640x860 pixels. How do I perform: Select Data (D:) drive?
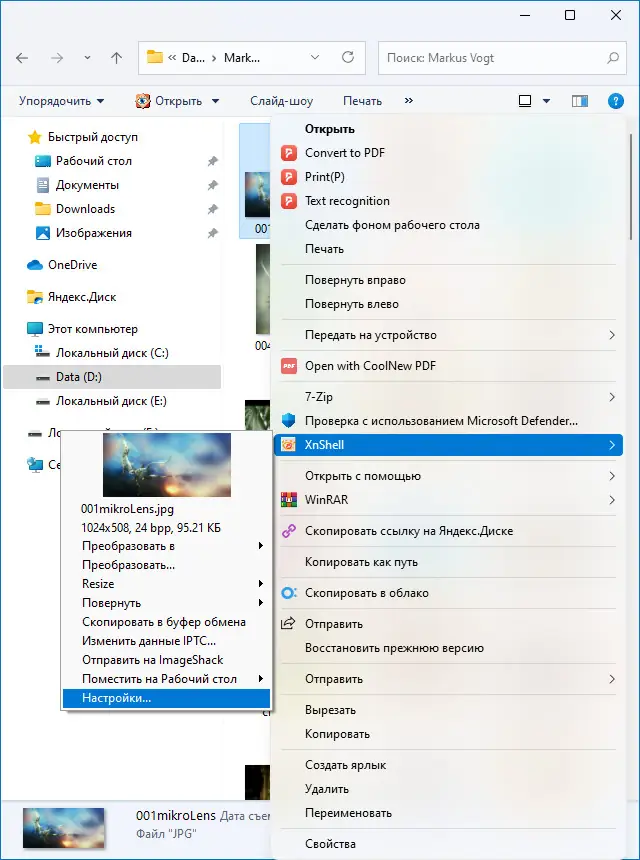point(112,377)
